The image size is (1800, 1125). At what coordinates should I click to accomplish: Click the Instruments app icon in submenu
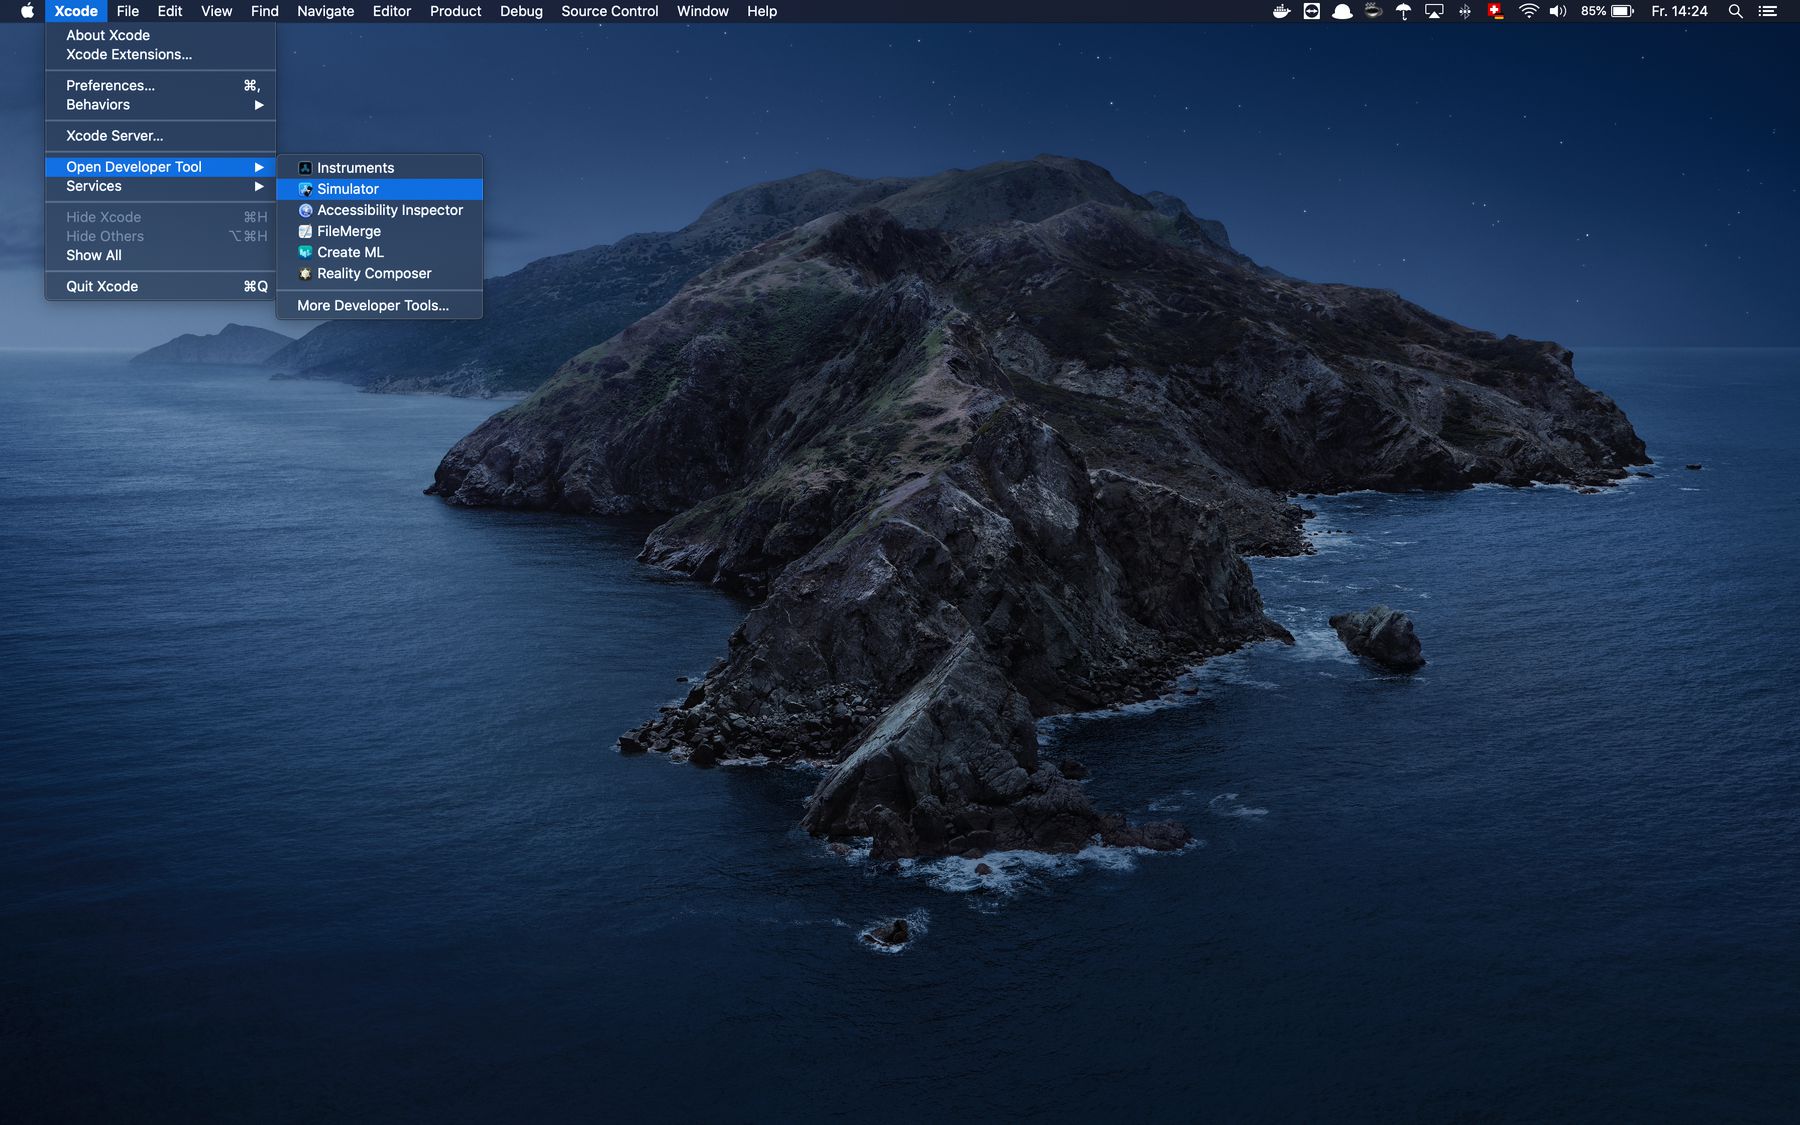(305, 168)
